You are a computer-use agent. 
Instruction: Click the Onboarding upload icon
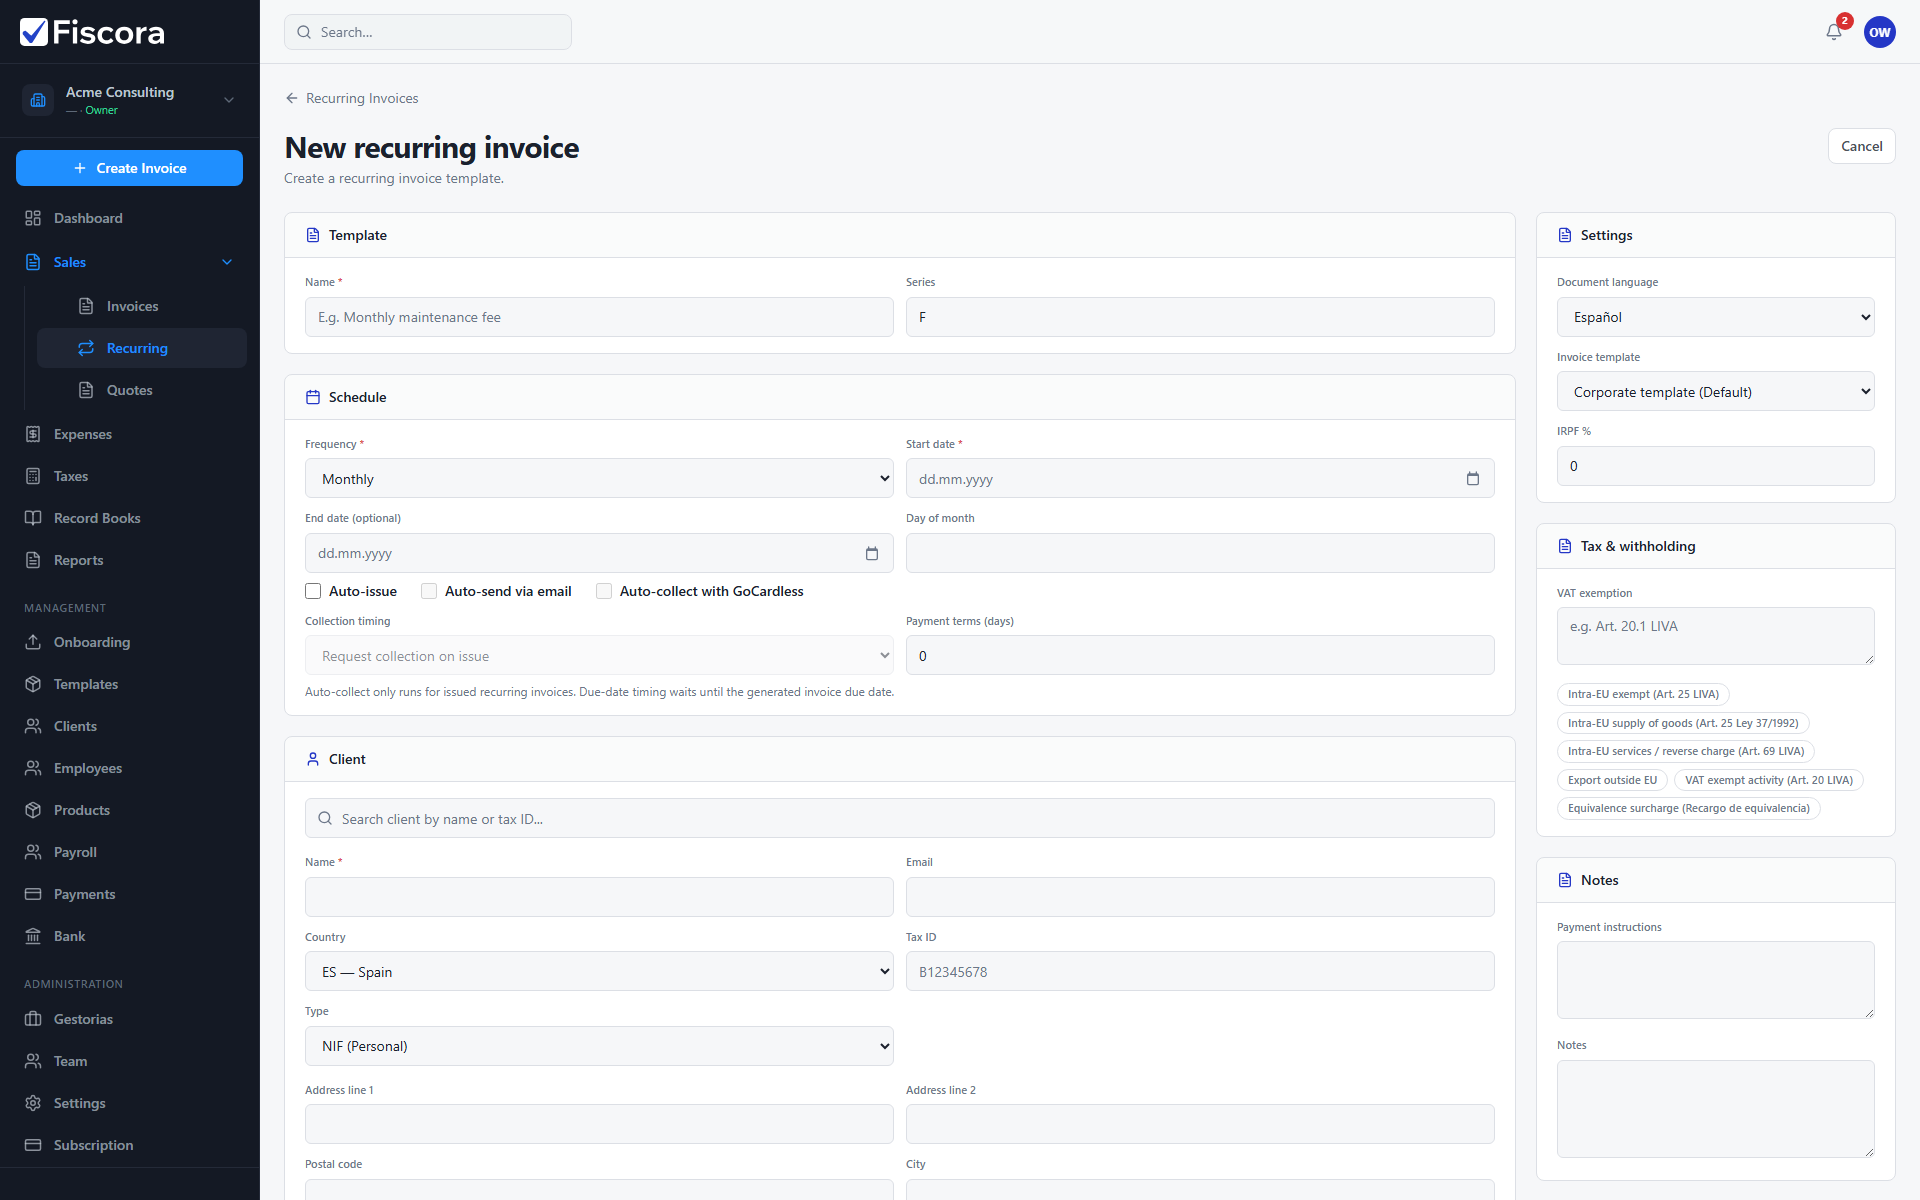pos(33,642)
